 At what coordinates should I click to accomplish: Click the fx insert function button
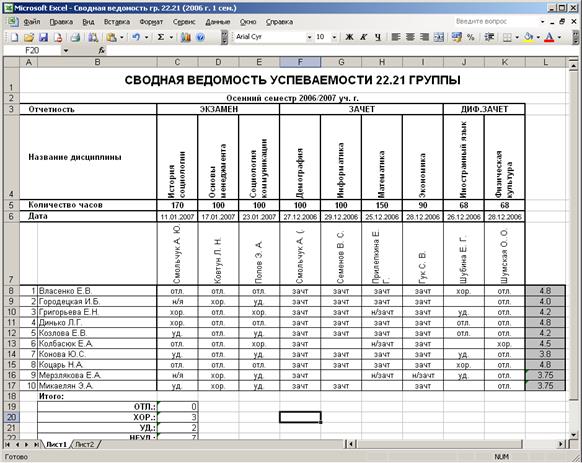tap(101, 50)
